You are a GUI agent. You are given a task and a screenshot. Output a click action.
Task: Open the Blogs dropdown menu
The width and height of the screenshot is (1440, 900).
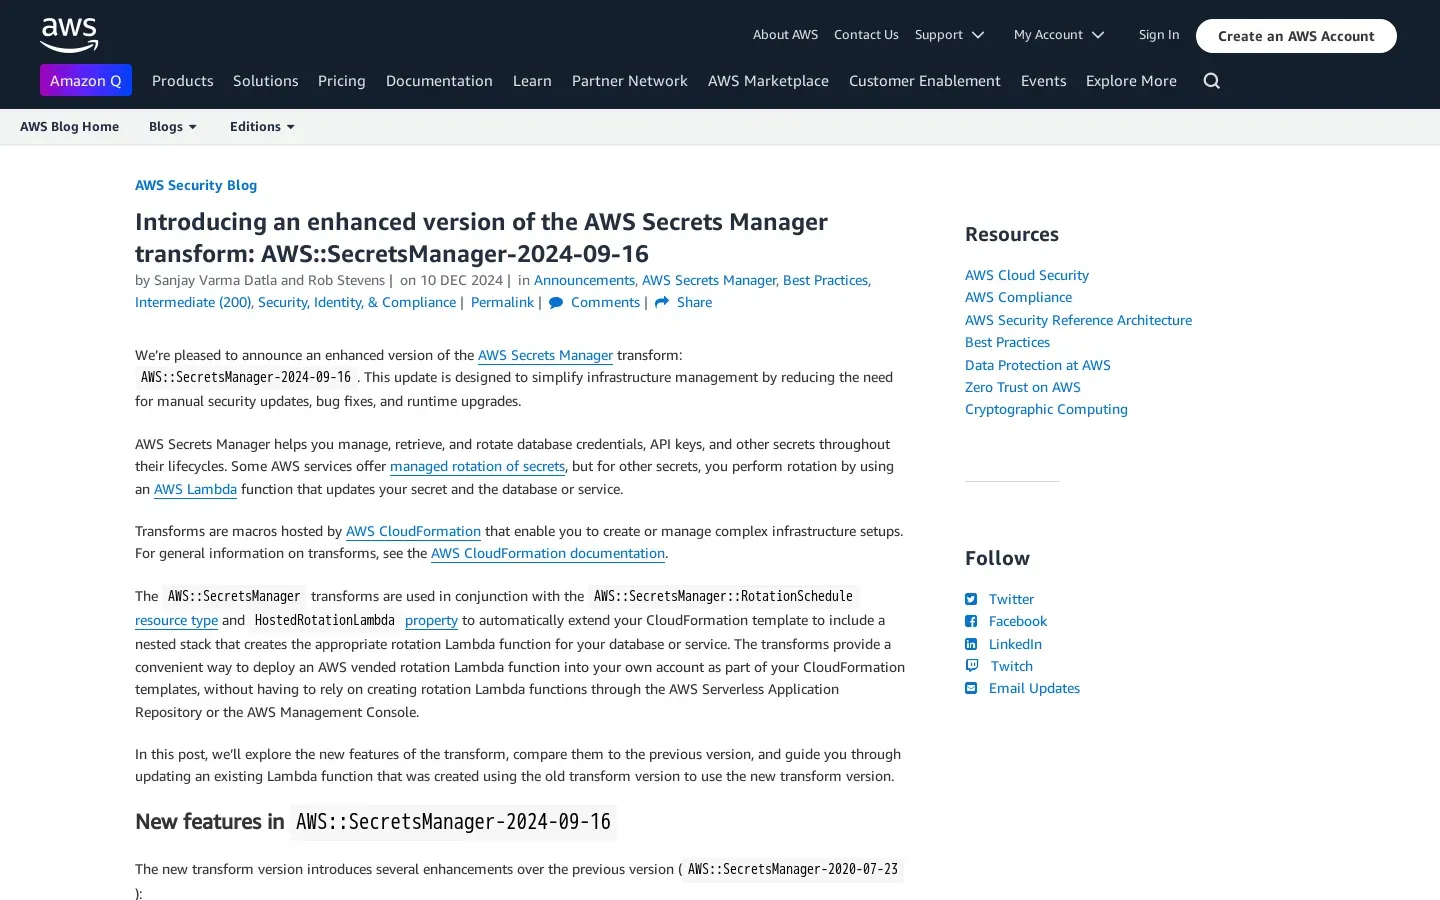point(172,127)
